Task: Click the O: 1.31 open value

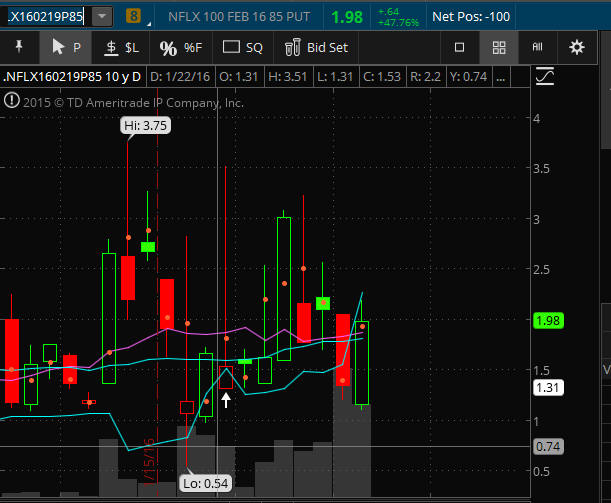Action: click(239, 77)
